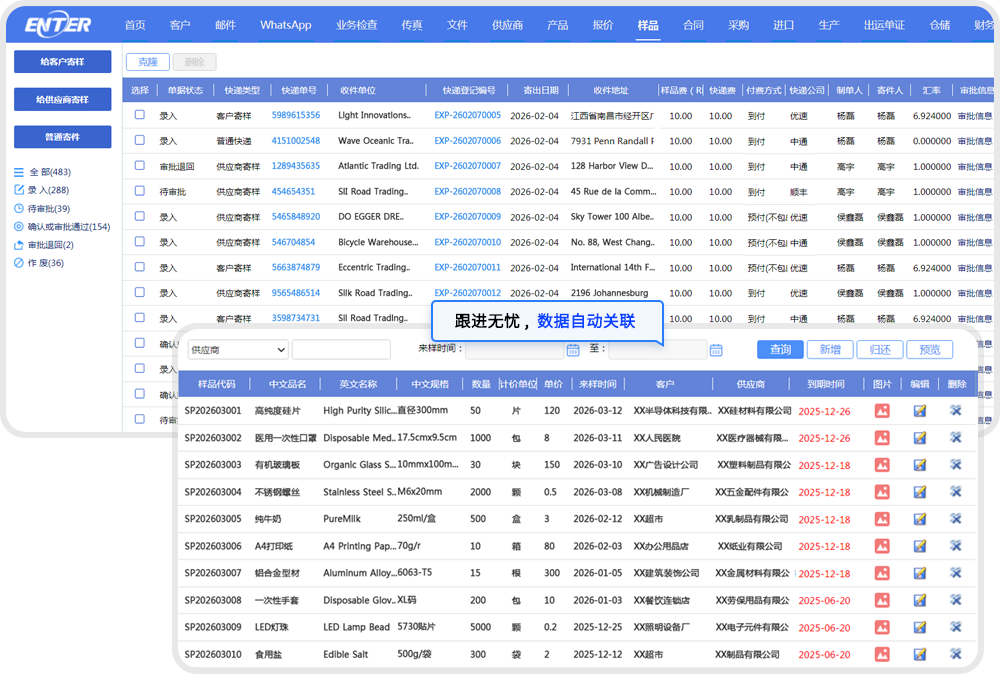Image resolution: width=1000 pixels, height=700 pixels.
Task: Edit sample row SP202603005
Action: (920, 519)
